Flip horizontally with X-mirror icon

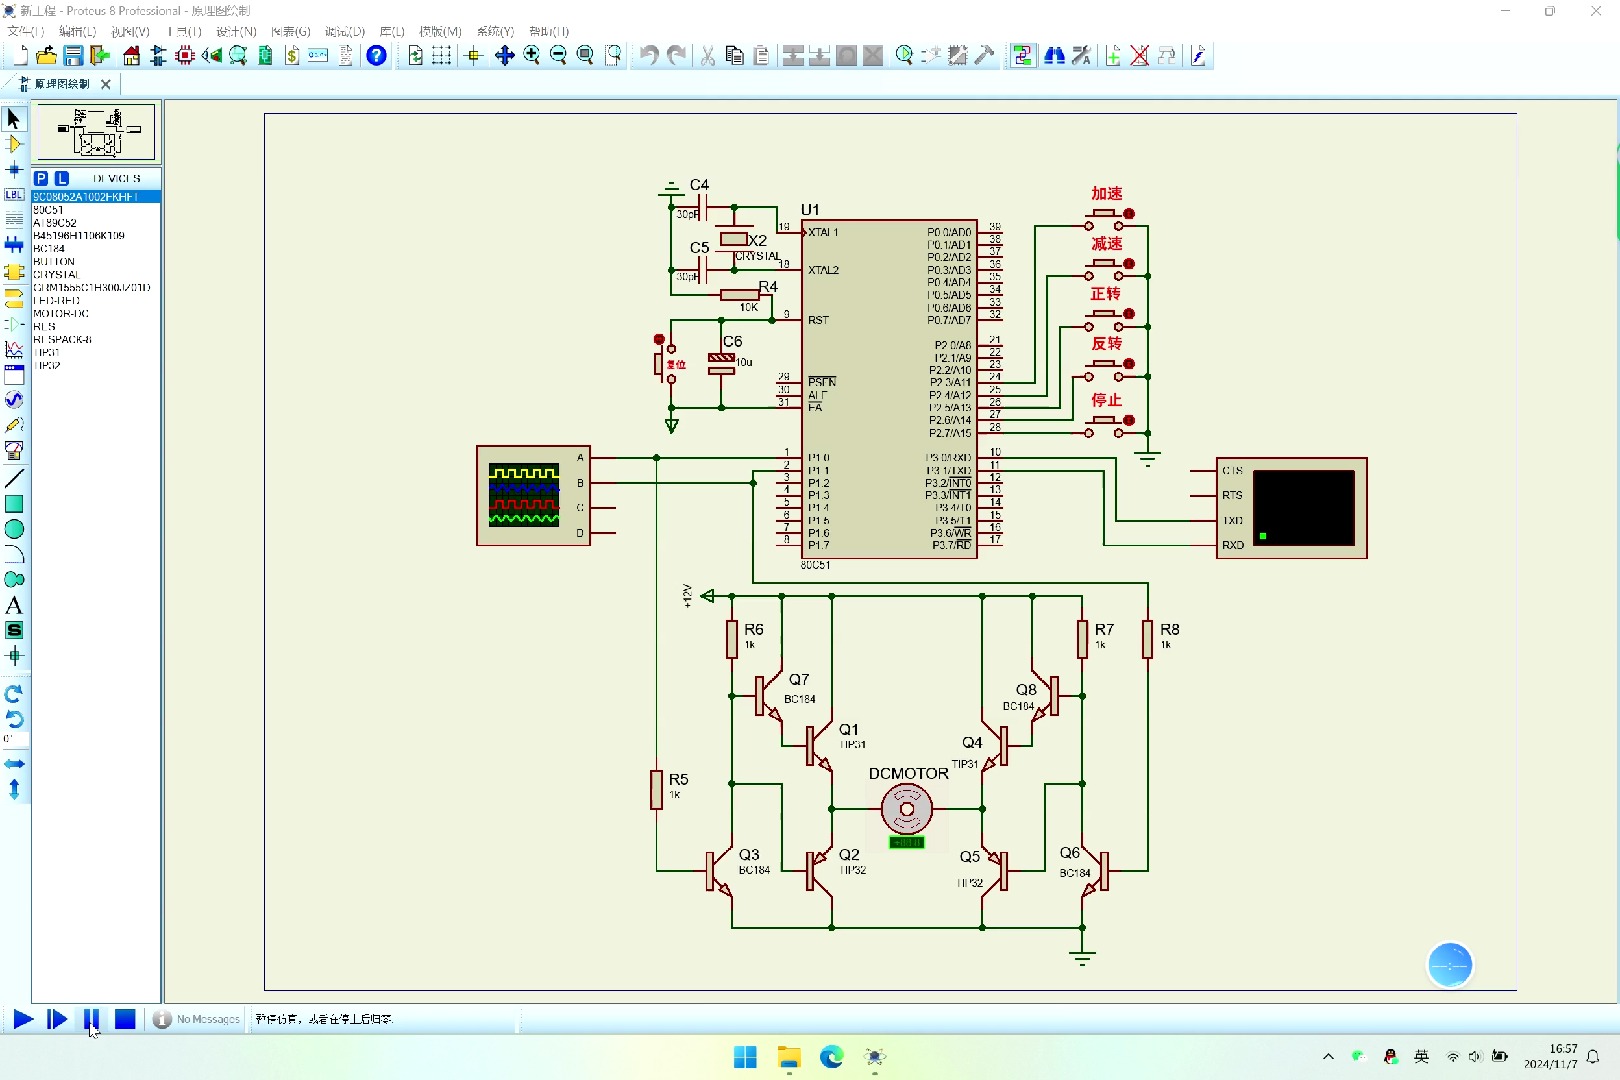14,764
